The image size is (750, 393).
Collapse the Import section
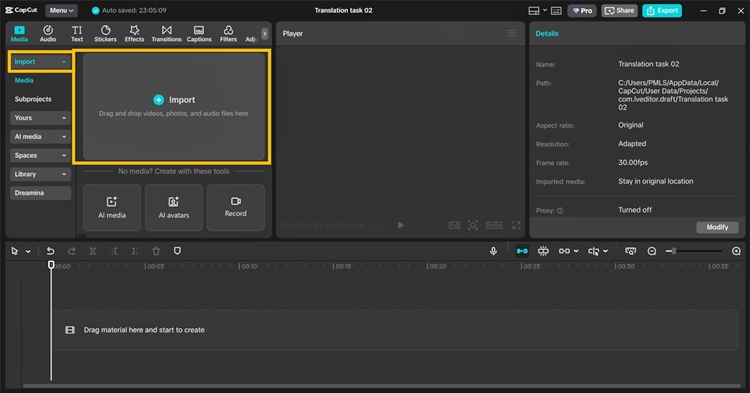click(40, 62)
